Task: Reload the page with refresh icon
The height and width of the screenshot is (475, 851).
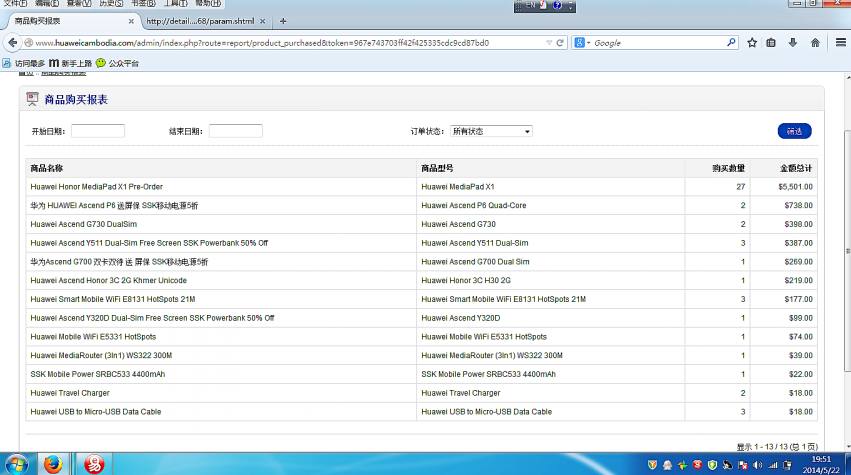Action: pyautogui.click(x=560, y=42)
